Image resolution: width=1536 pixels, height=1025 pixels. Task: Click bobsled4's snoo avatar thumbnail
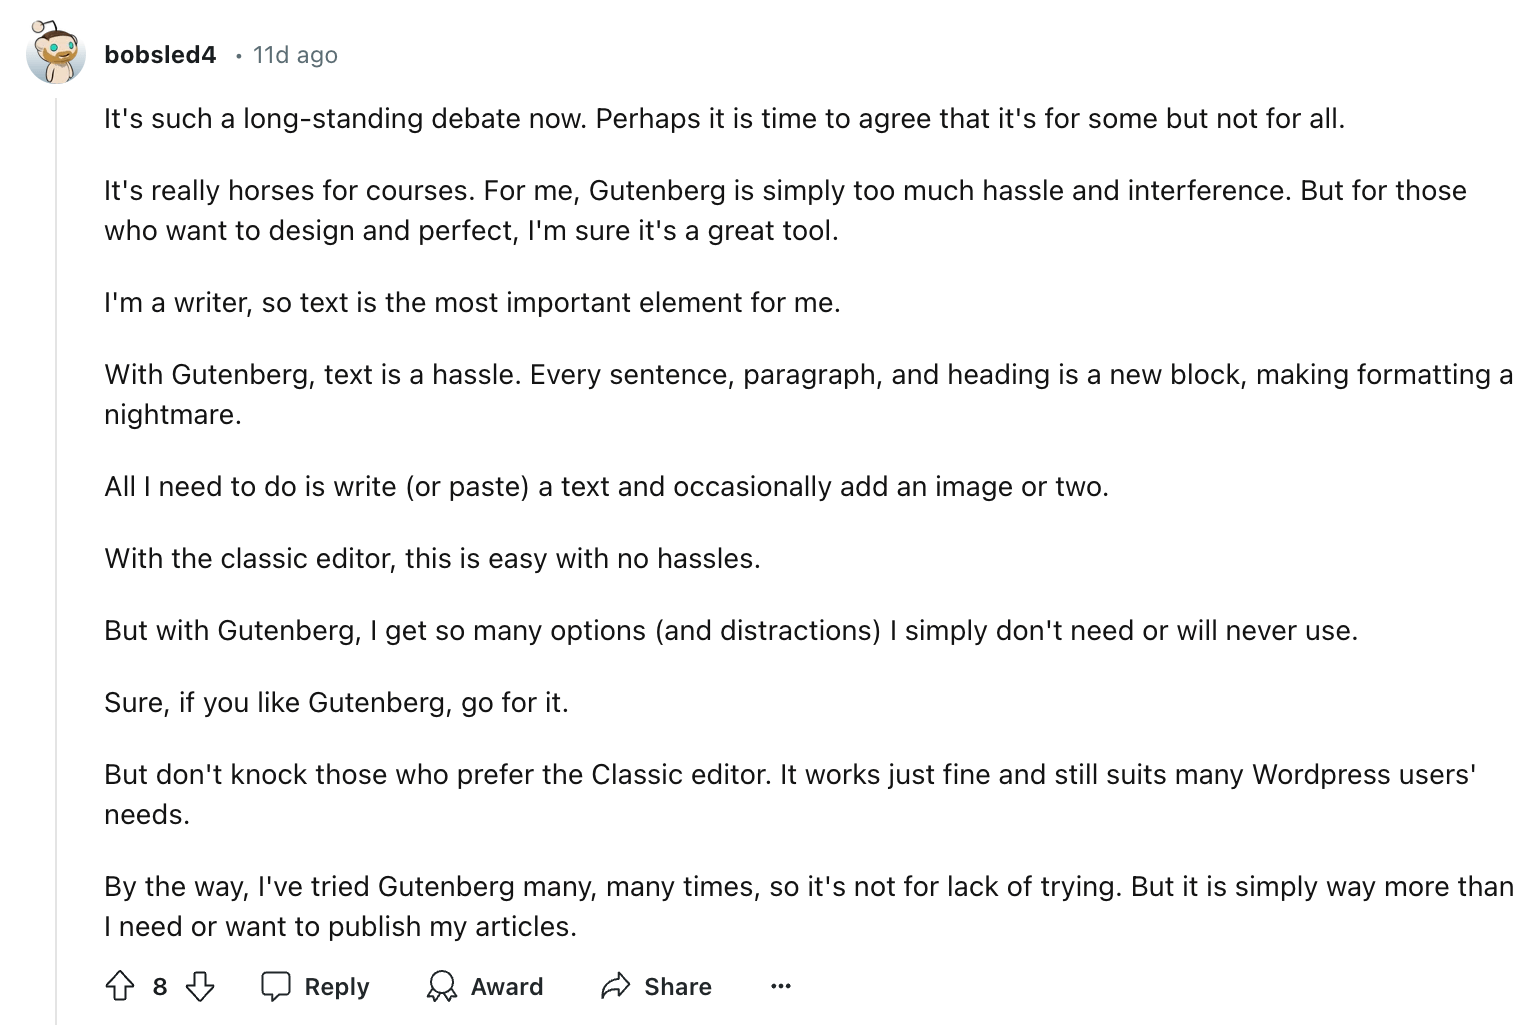click(56, 51)
